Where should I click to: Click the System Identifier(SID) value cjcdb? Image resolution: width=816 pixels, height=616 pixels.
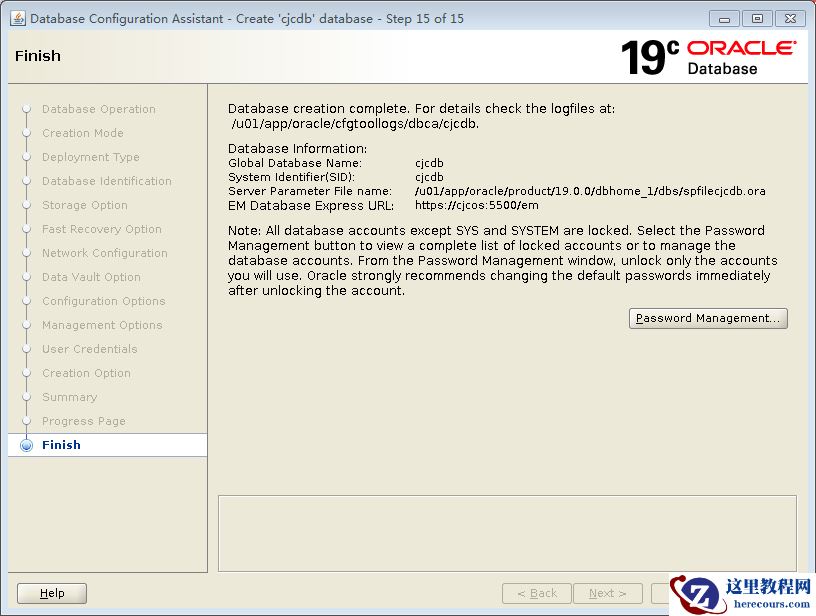pos(429,177)
